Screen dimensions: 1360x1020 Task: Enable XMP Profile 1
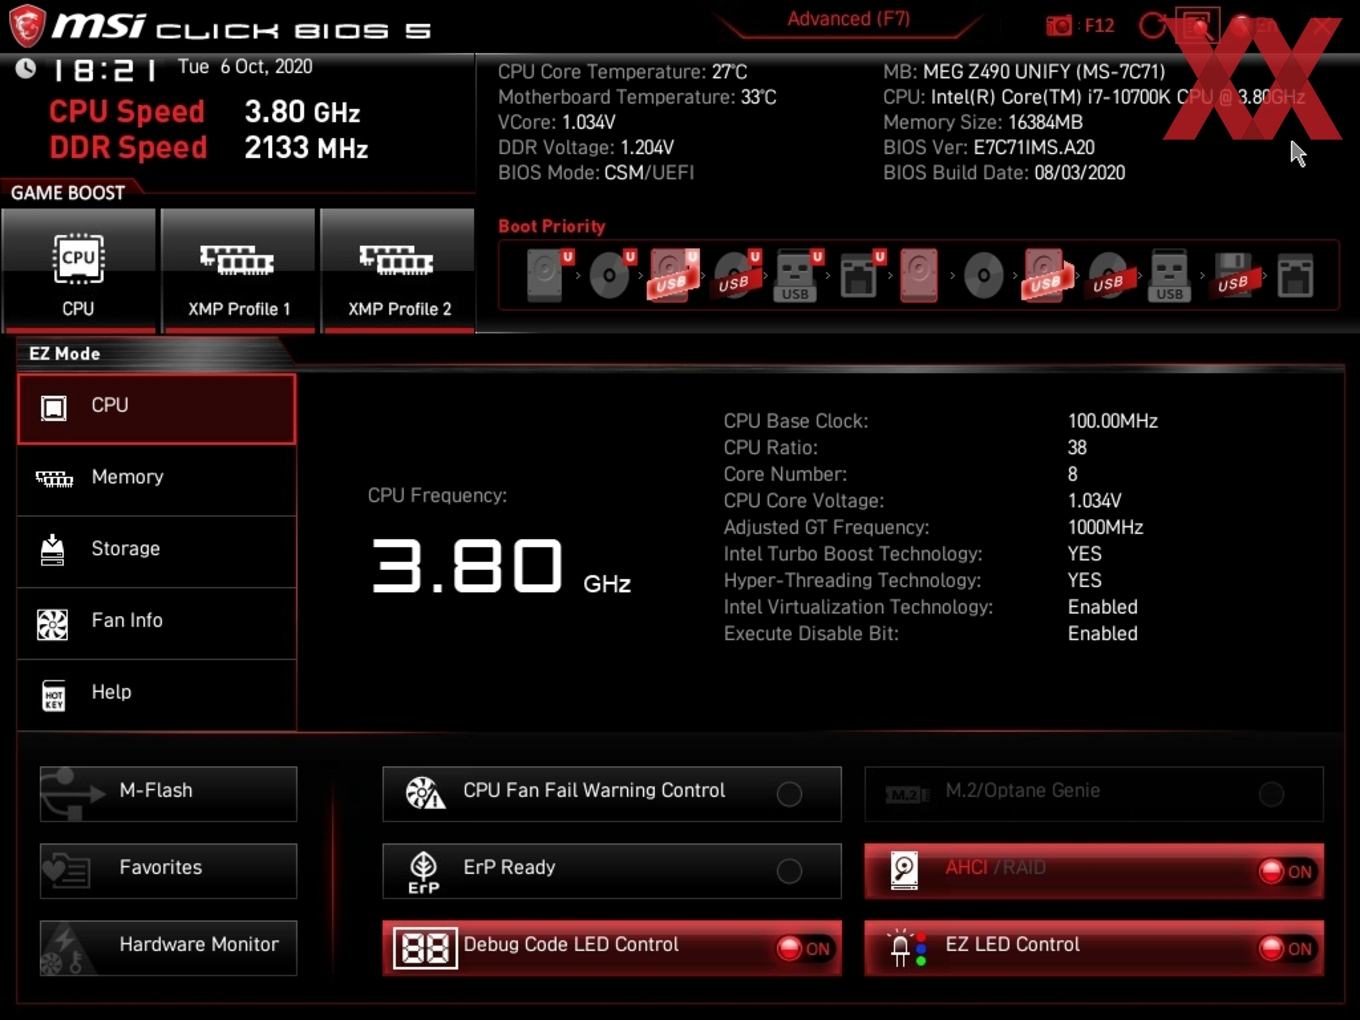point(238,270)
